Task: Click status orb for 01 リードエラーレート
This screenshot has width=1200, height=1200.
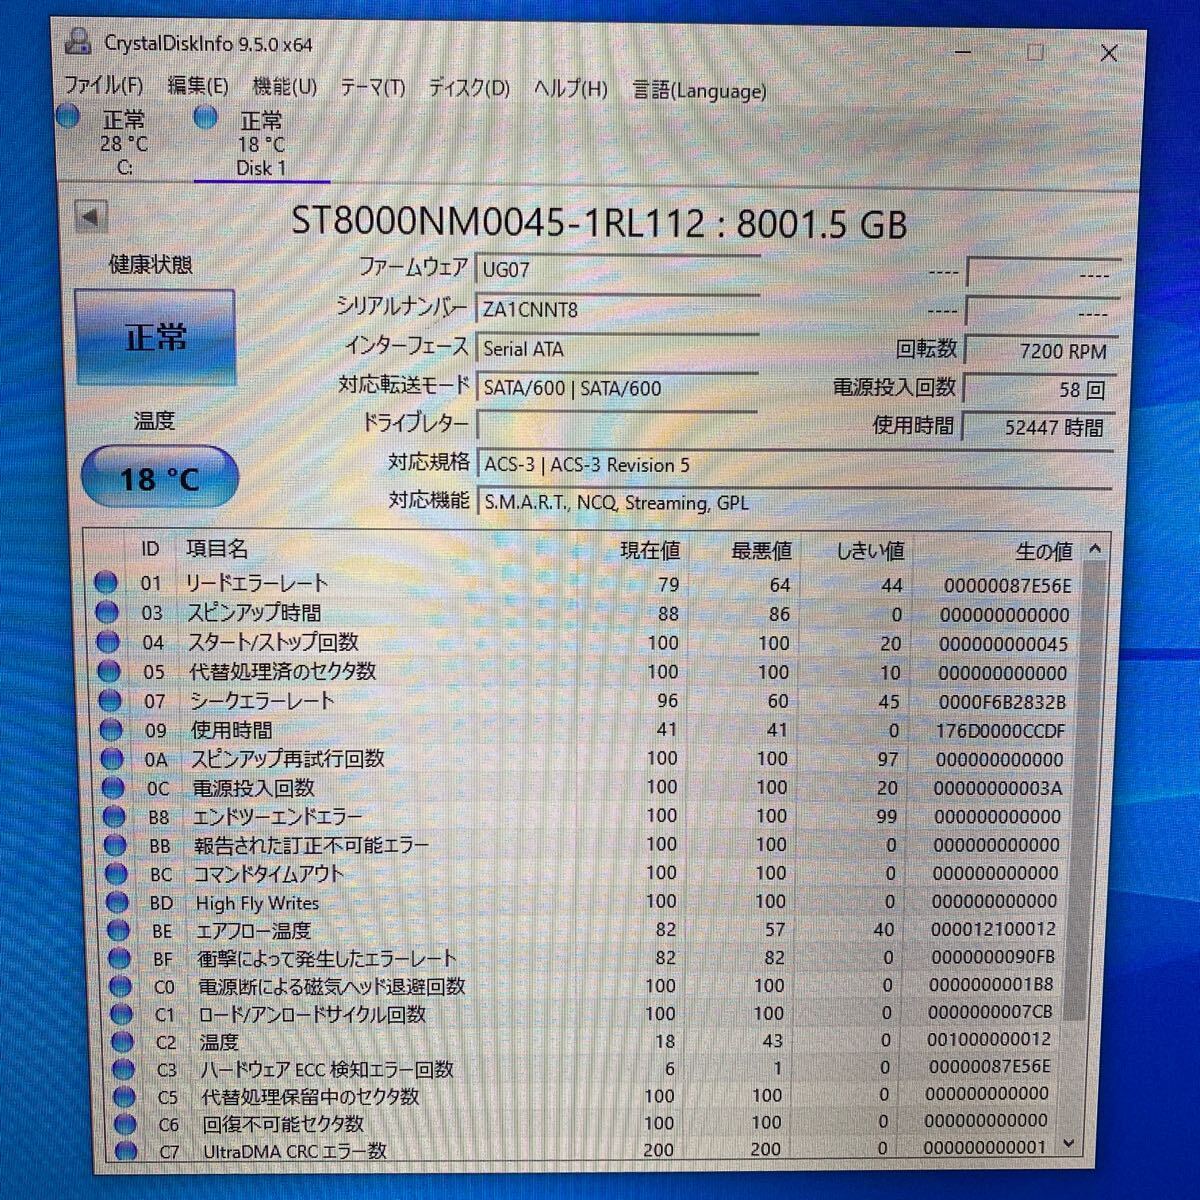Action: click(105, 583)
